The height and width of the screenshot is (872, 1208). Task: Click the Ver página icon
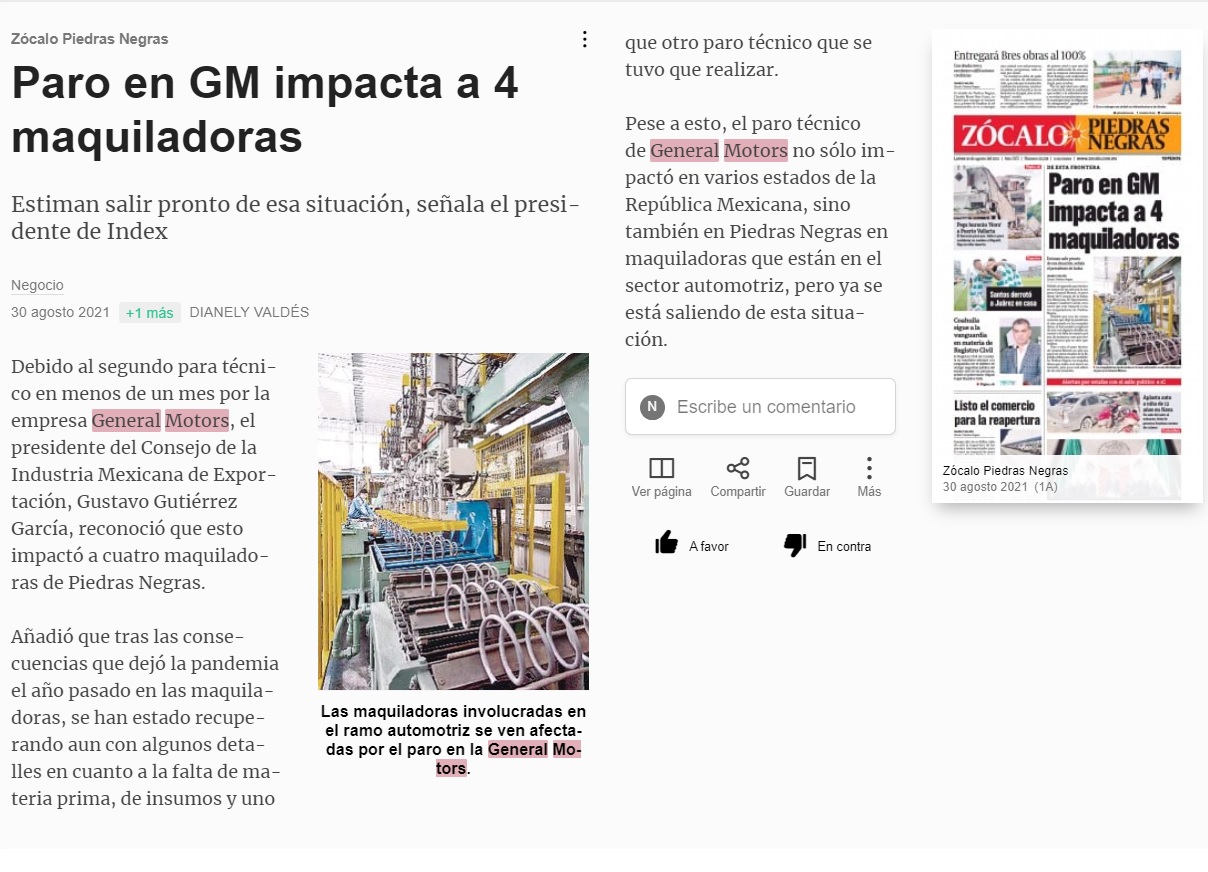pos(661,468)
